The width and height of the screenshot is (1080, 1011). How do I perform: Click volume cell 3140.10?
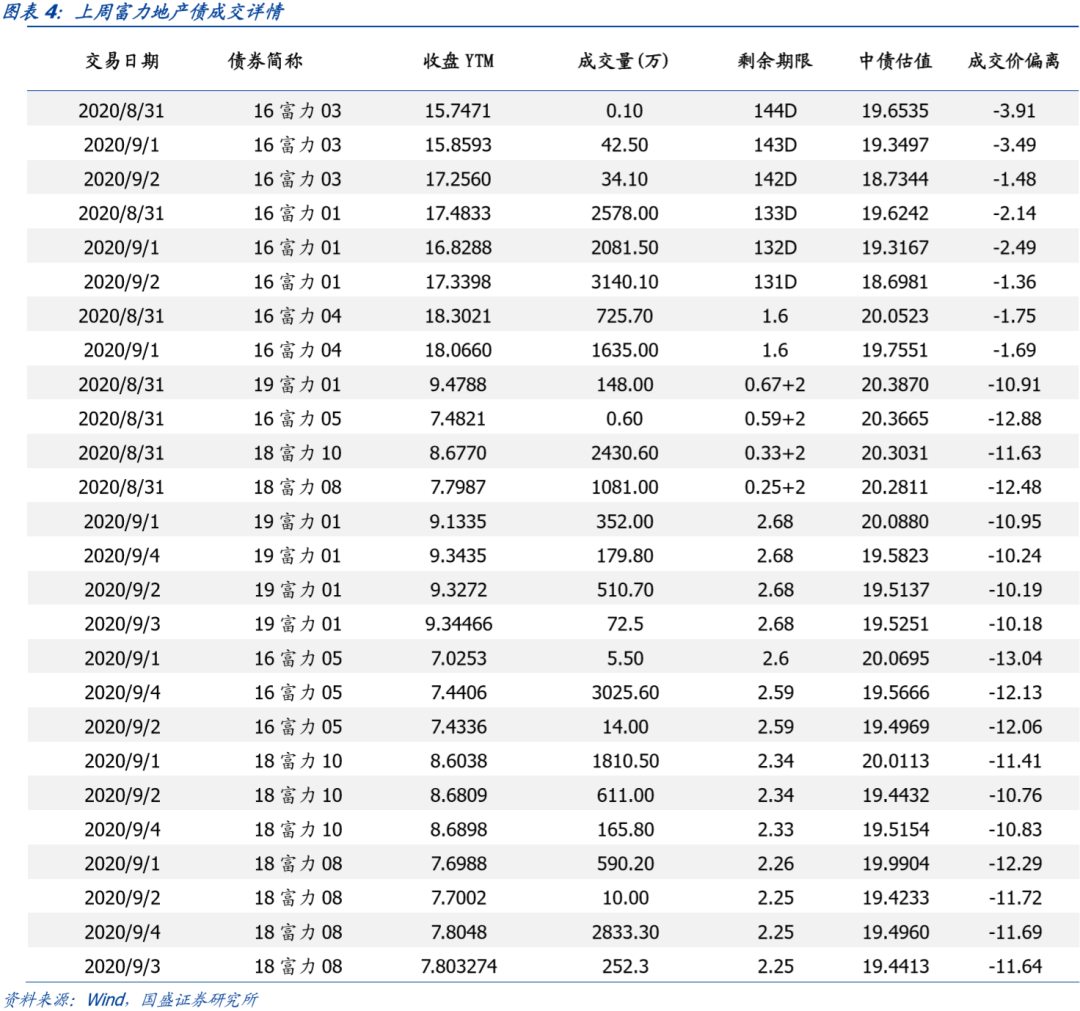point(625,282)
